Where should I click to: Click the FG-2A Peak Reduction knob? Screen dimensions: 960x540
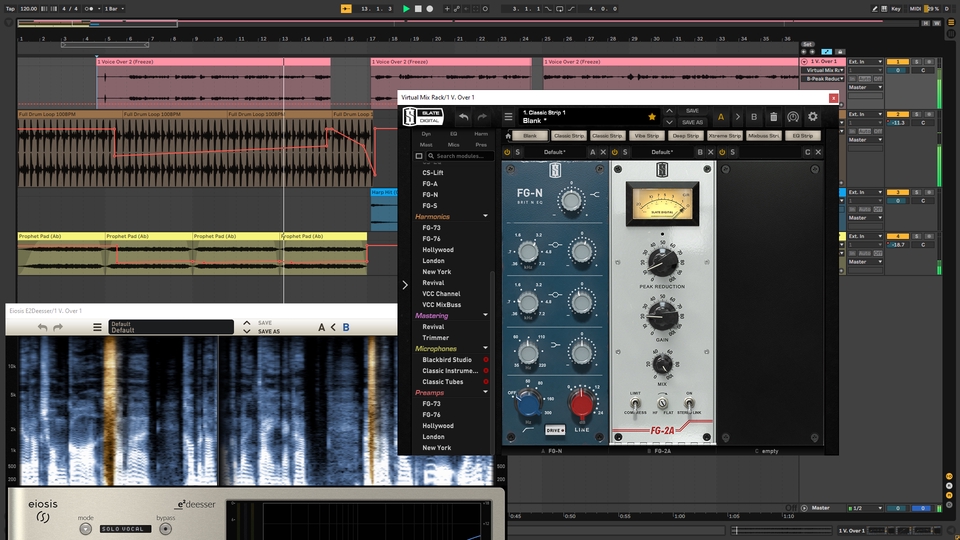coord(662,262)
